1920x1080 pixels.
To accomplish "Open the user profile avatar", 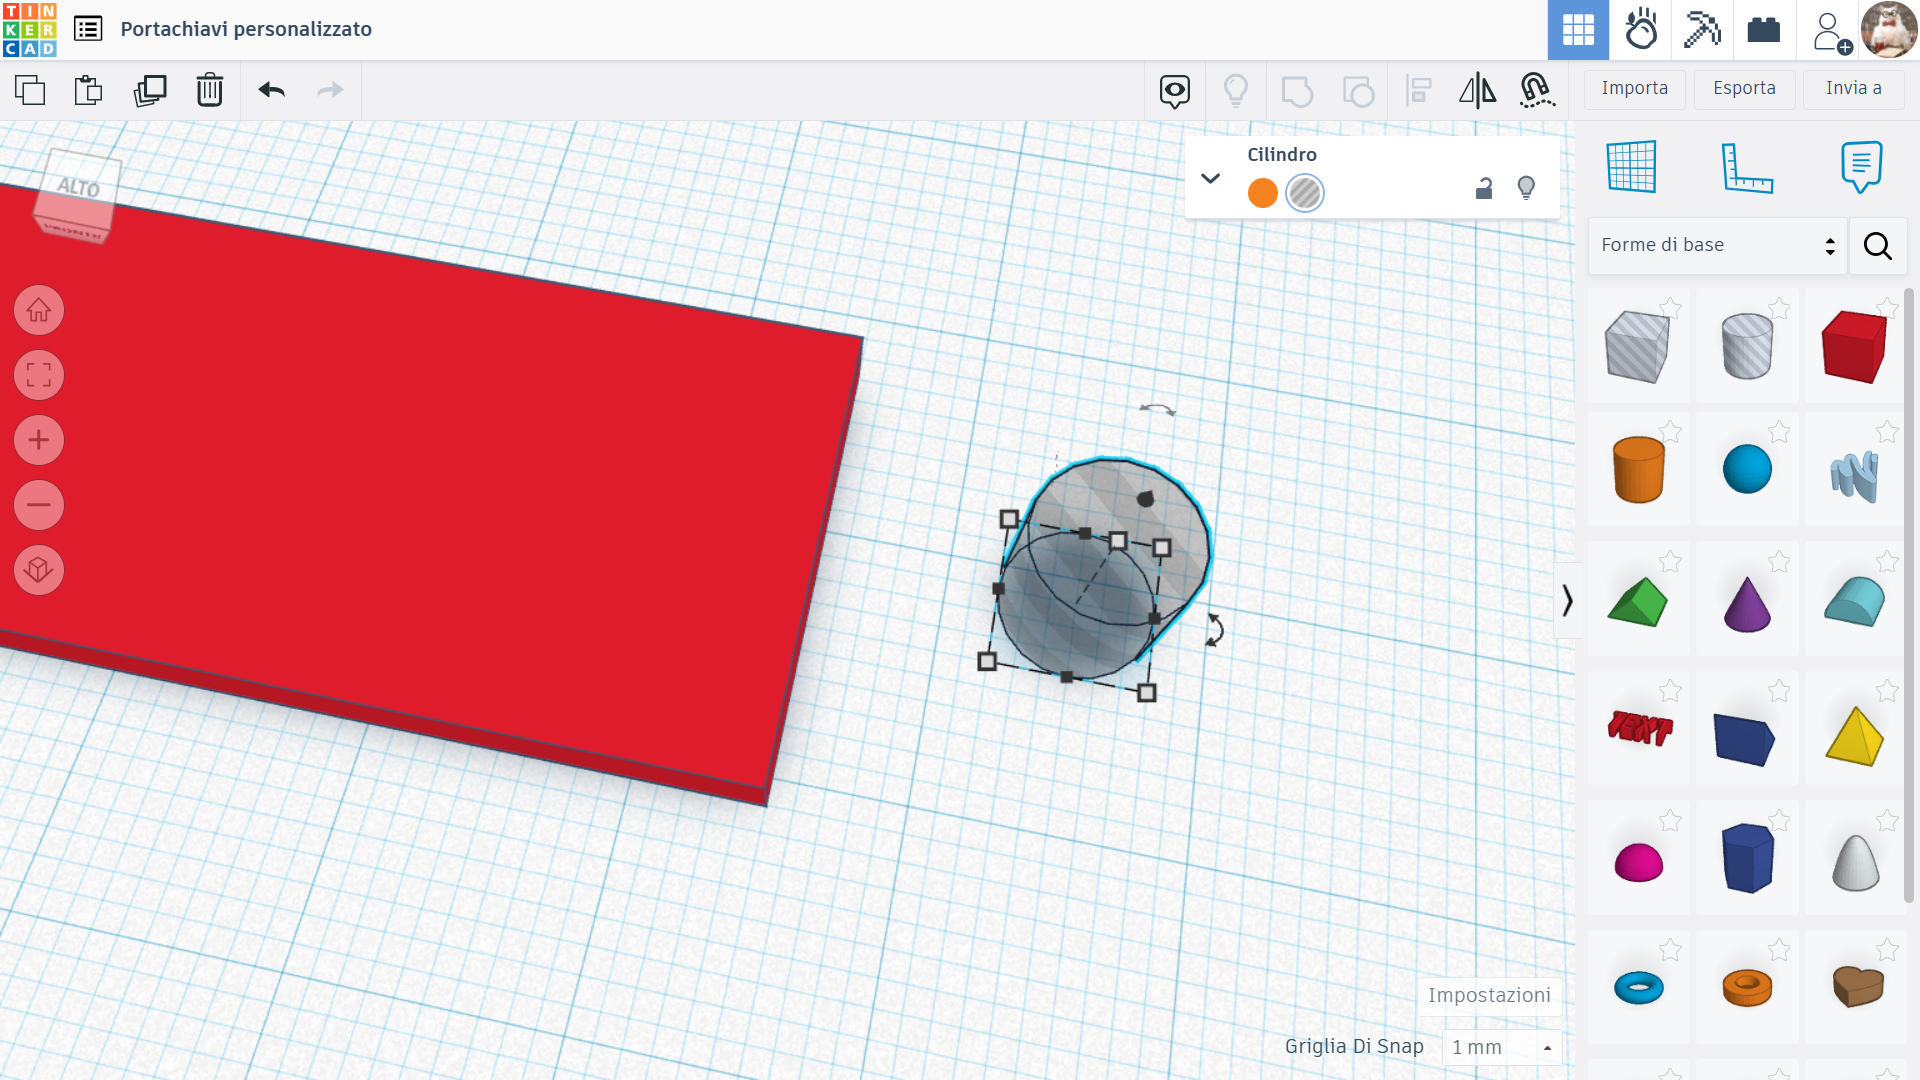I will coord(1889,30).
